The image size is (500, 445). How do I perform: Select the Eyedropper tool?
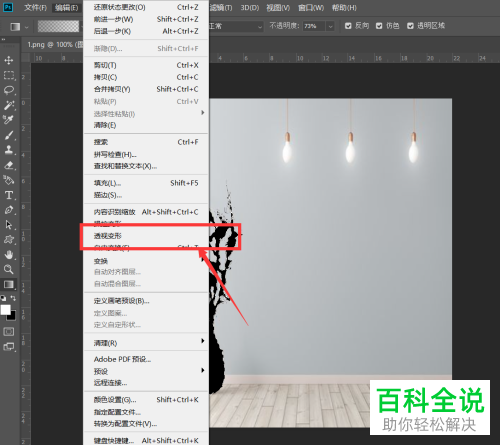[x=9, y=120]
